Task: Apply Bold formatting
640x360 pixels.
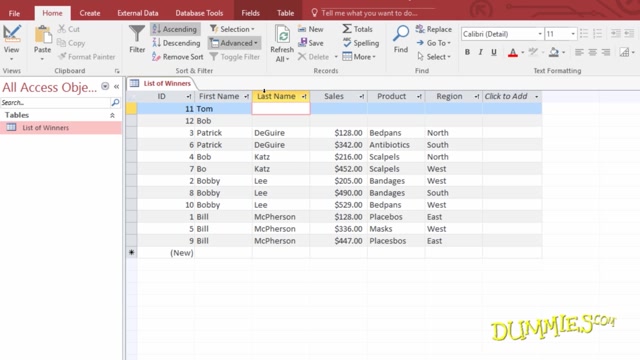Action: 467,52
